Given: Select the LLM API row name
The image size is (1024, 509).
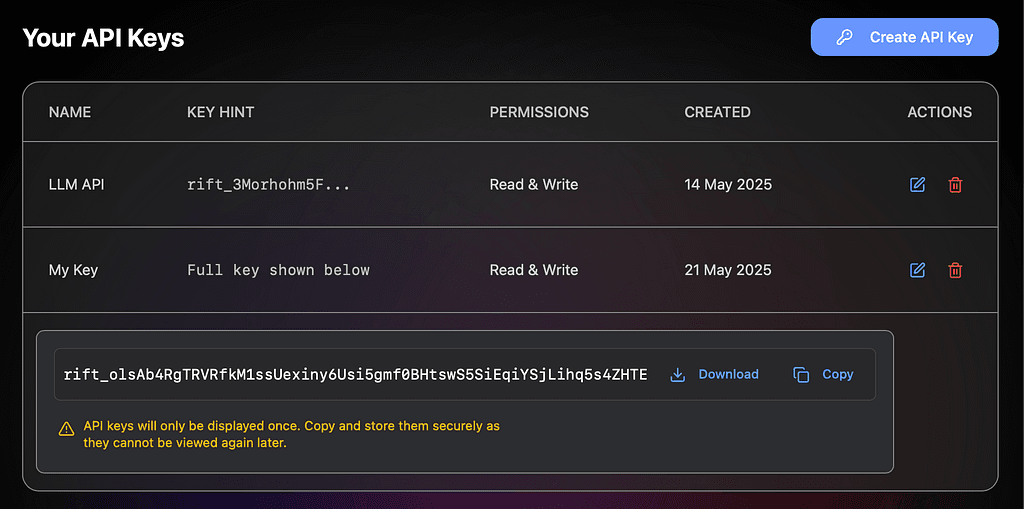Looking at the screenshot, I should click(76, 185).
